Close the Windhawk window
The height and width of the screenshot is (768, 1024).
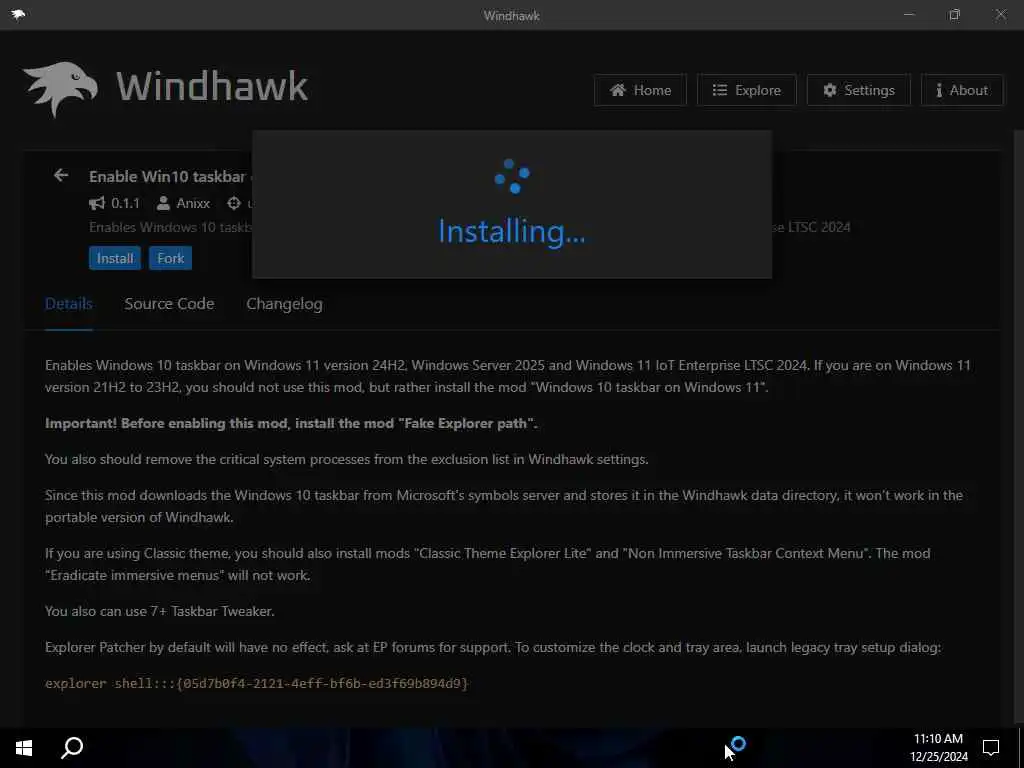click(x=1000, y=14)
